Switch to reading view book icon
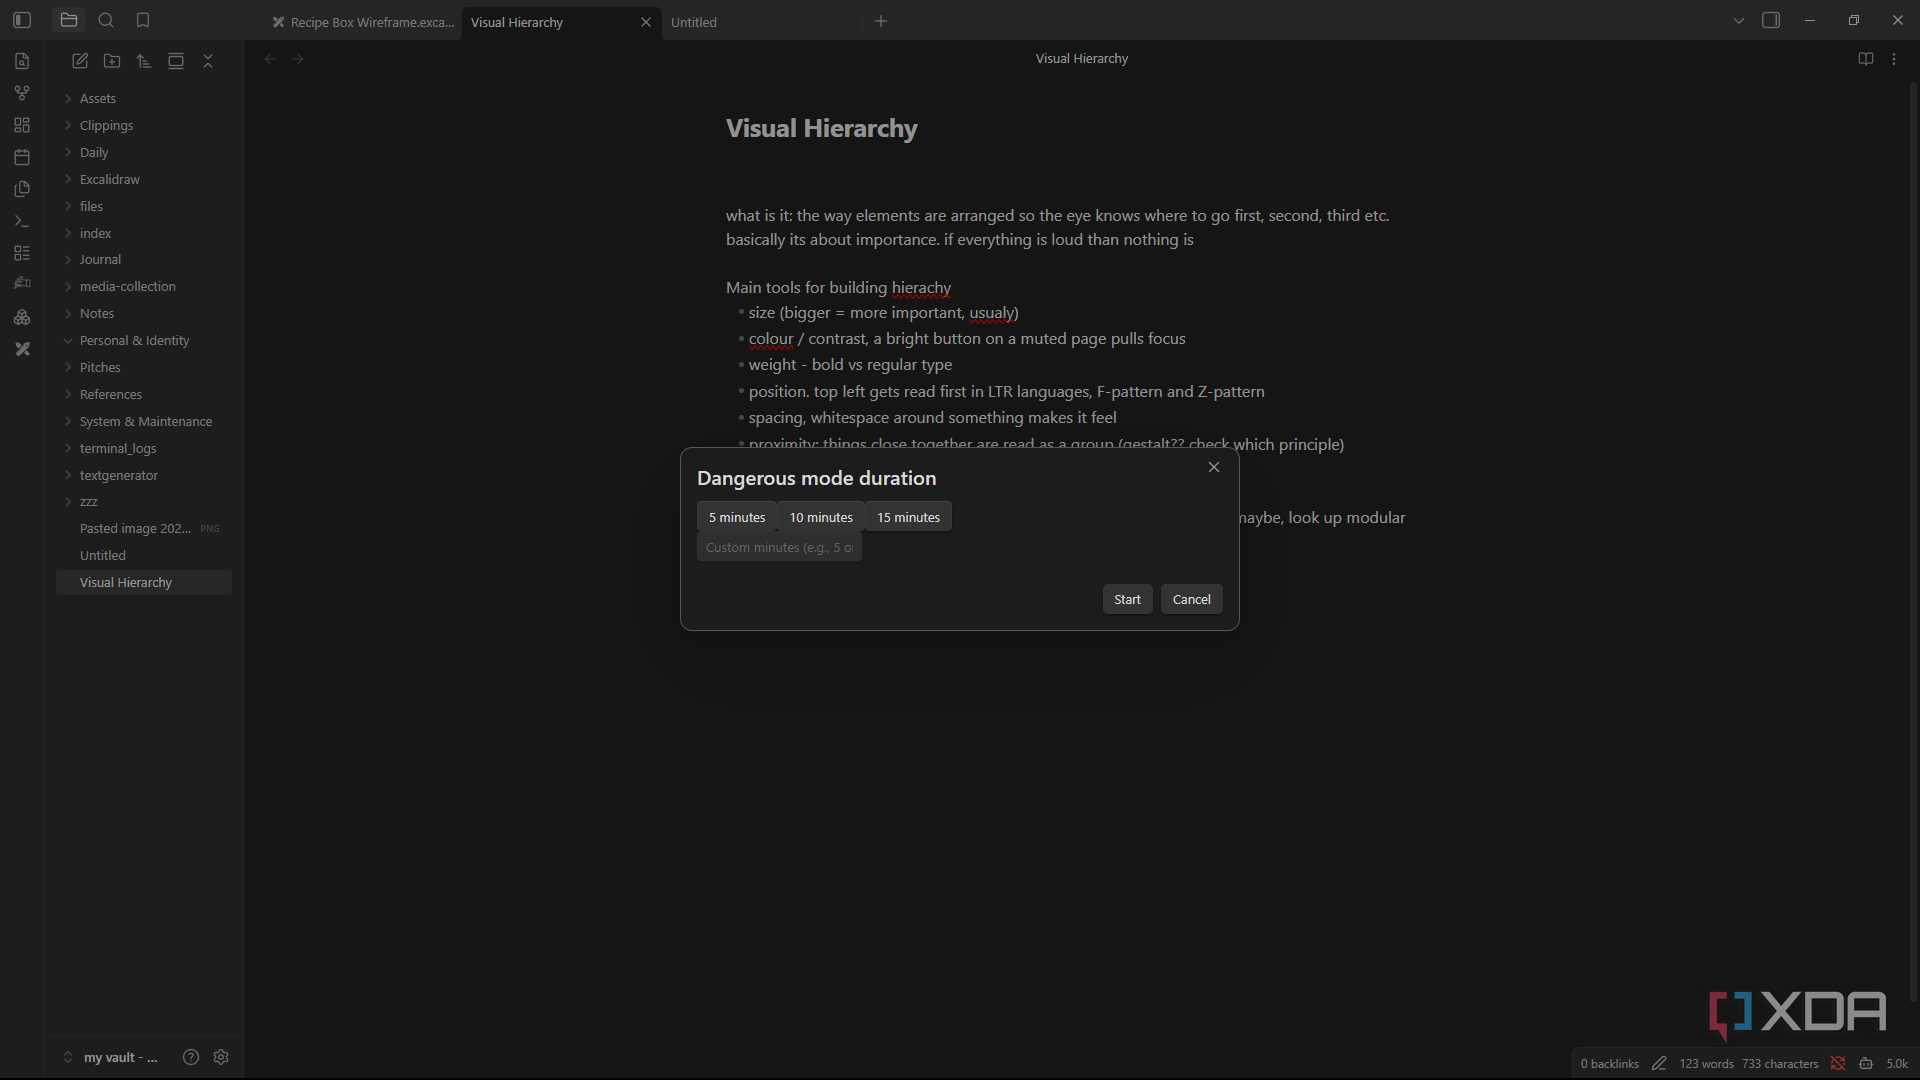 click(x=1866, y=59)
